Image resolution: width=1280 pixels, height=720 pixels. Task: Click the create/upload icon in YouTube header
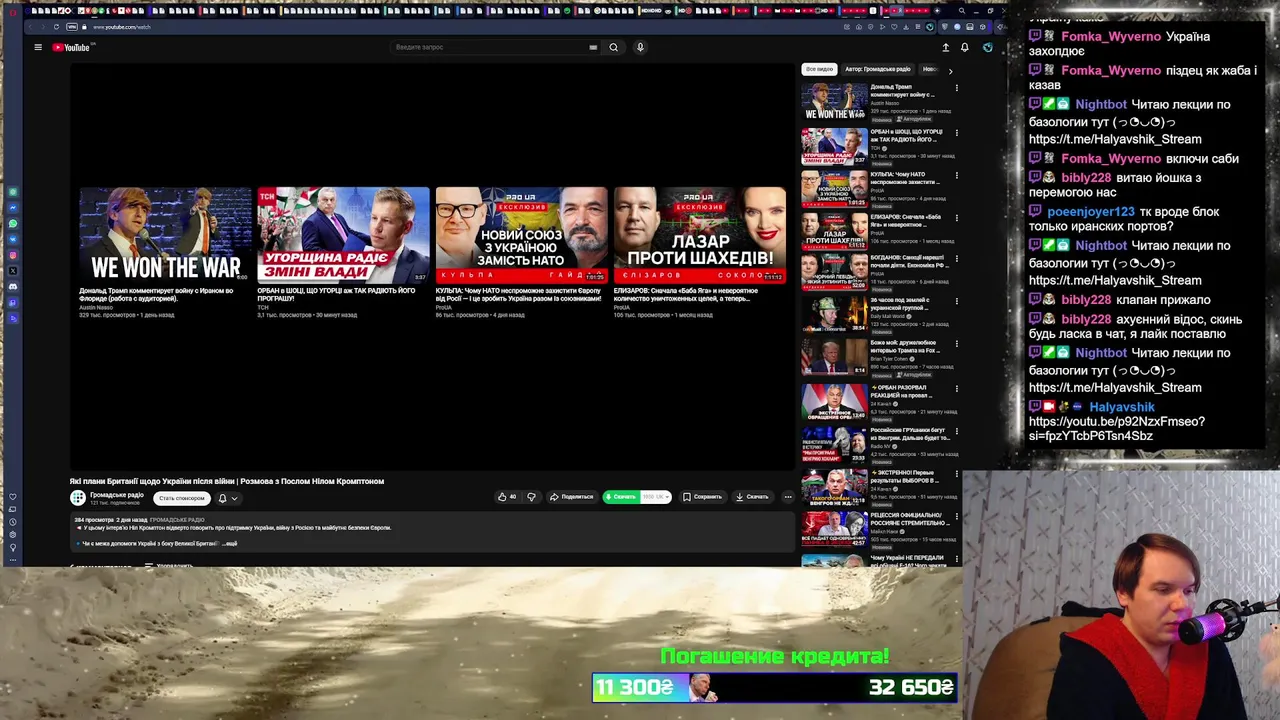point(945,47)
